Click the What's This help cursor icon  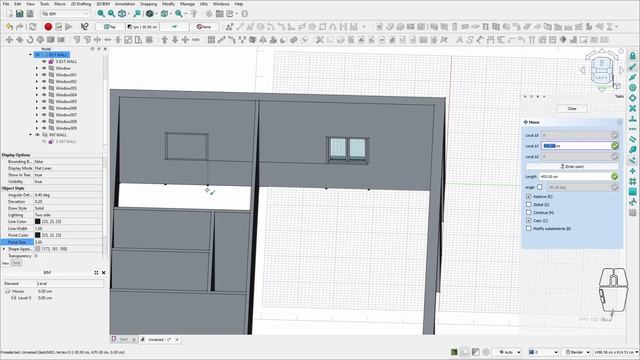pyautogui.click(x=84, y=27)
